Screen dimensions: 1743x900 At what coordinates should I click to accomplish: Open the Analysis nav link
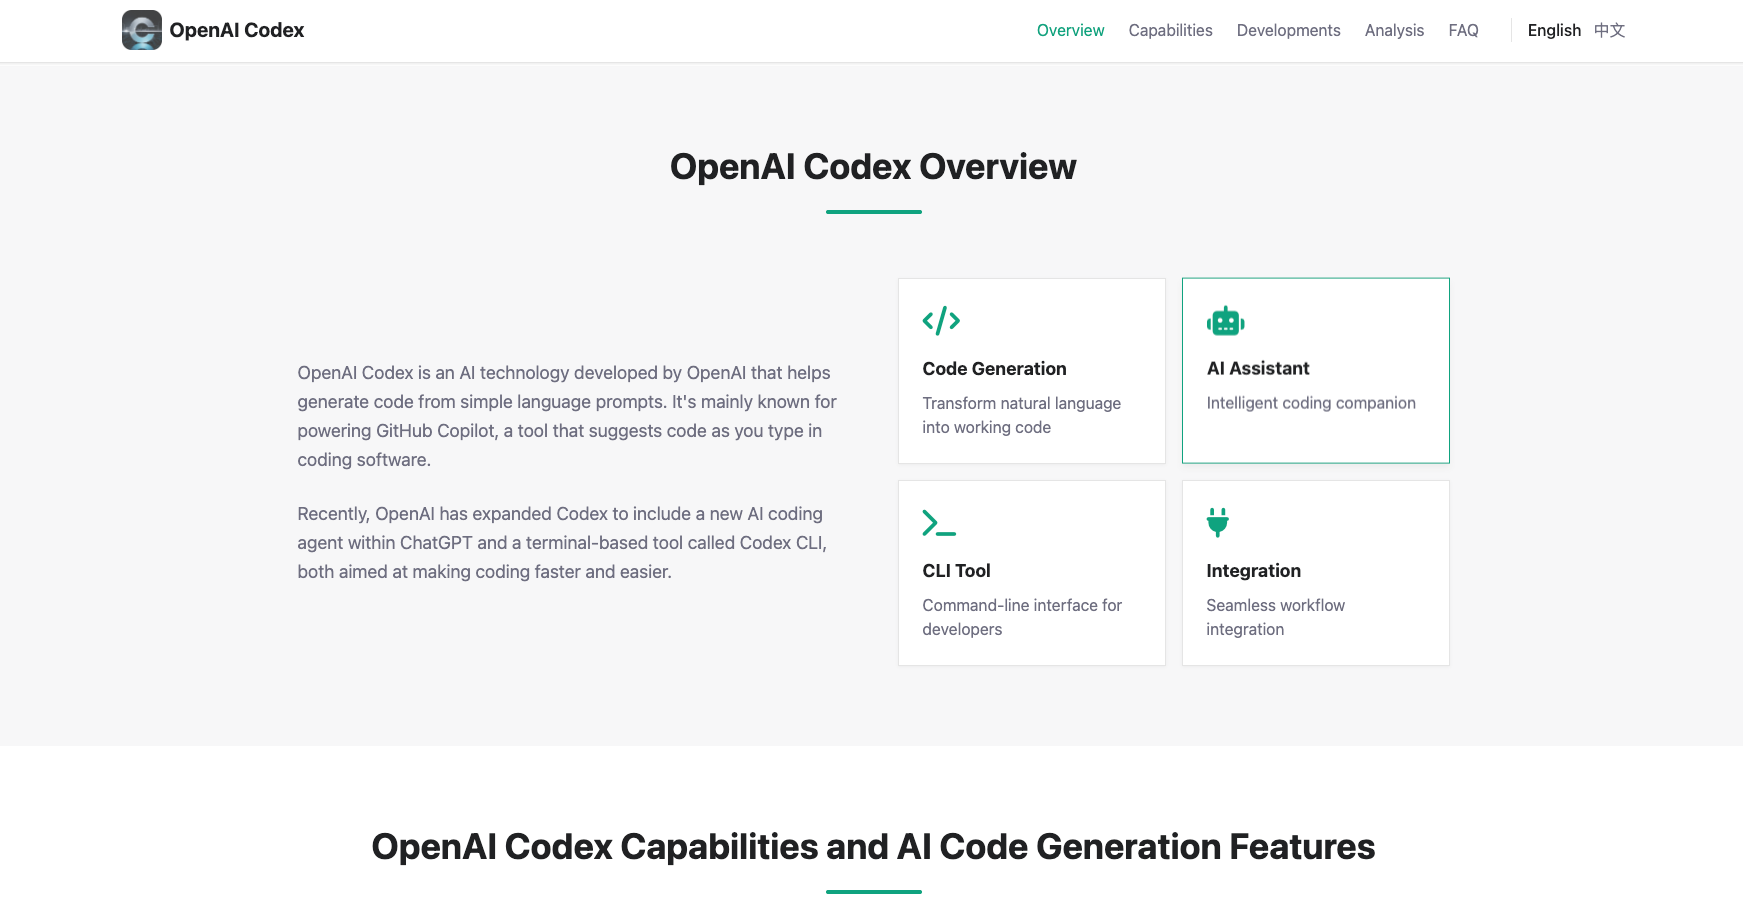[x=1394, y=30]
